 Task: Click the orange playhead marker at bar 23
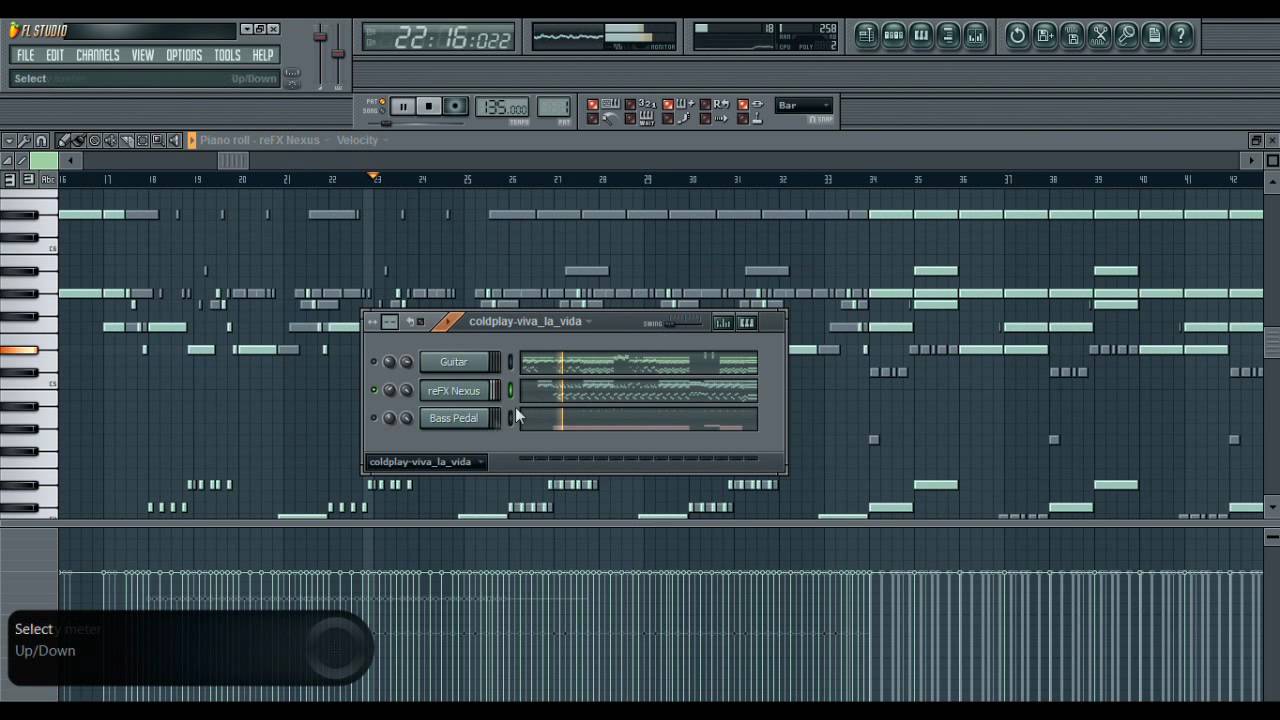click(x=374, y=177)
